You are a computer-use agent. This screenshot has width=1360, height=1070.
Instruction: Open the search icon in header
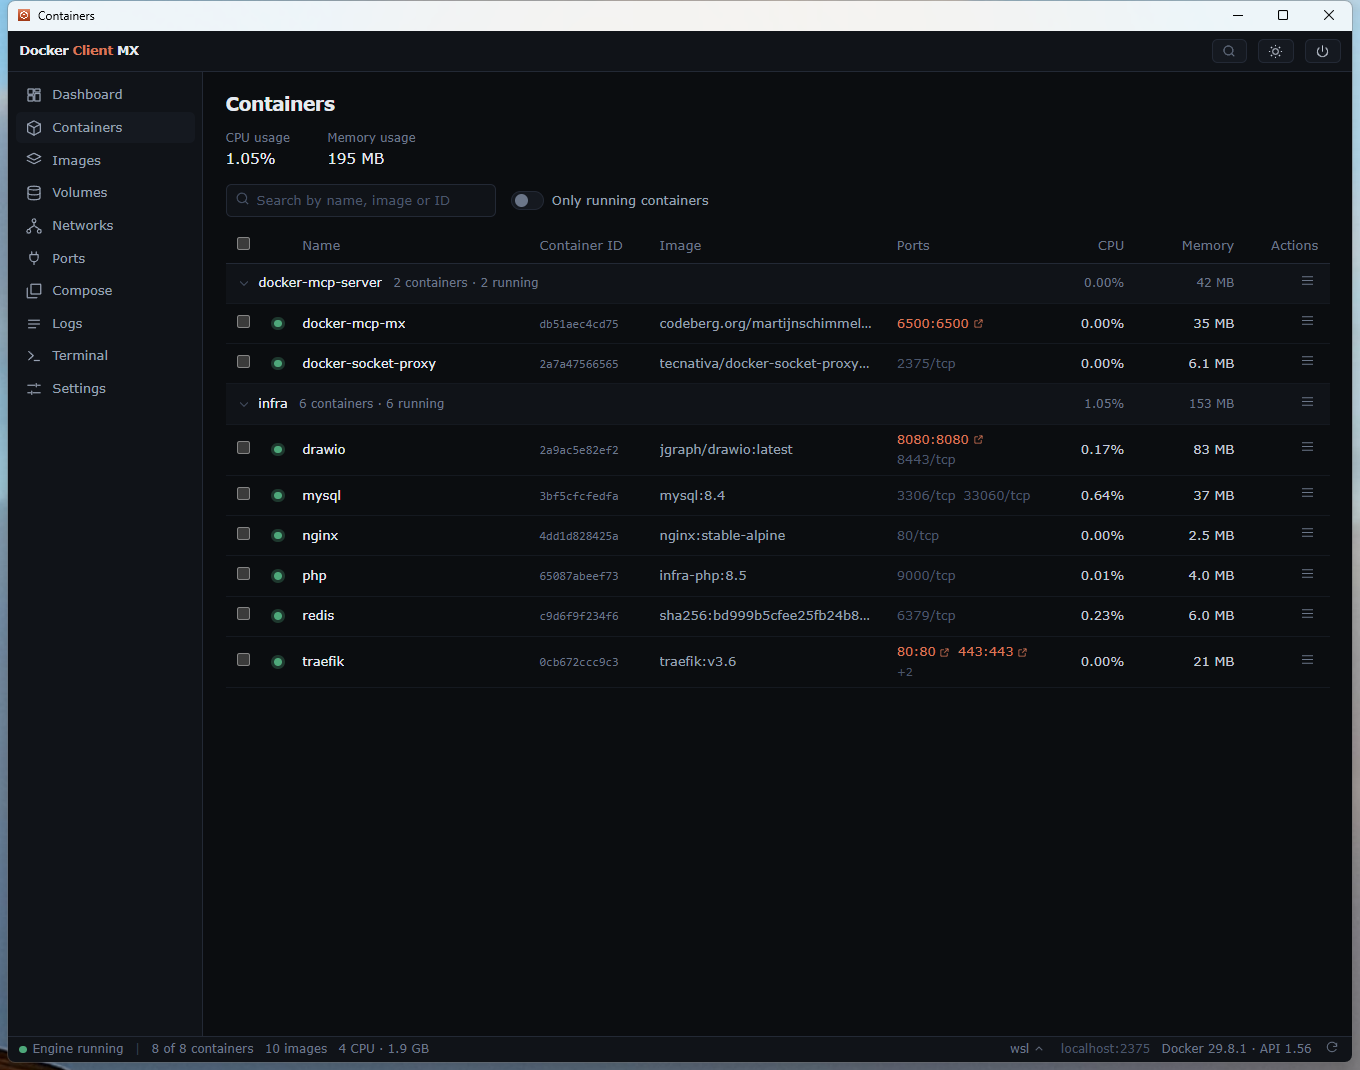click(1229, 51)
